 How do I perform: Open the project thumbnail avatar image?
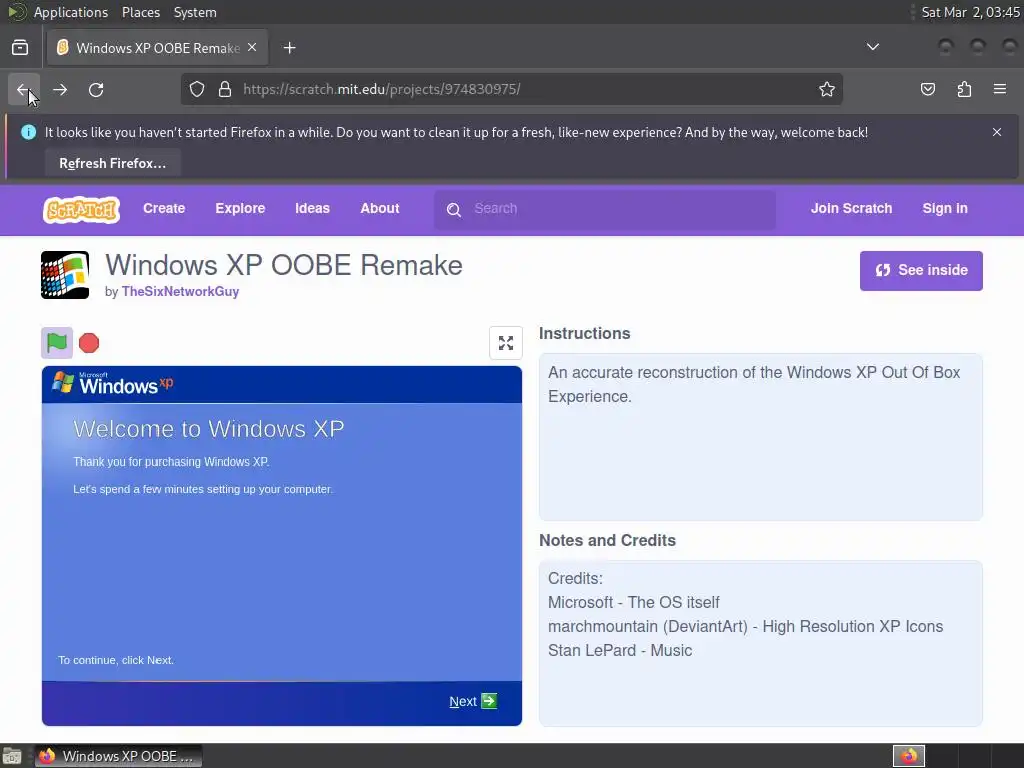click(x=65, y=275)
